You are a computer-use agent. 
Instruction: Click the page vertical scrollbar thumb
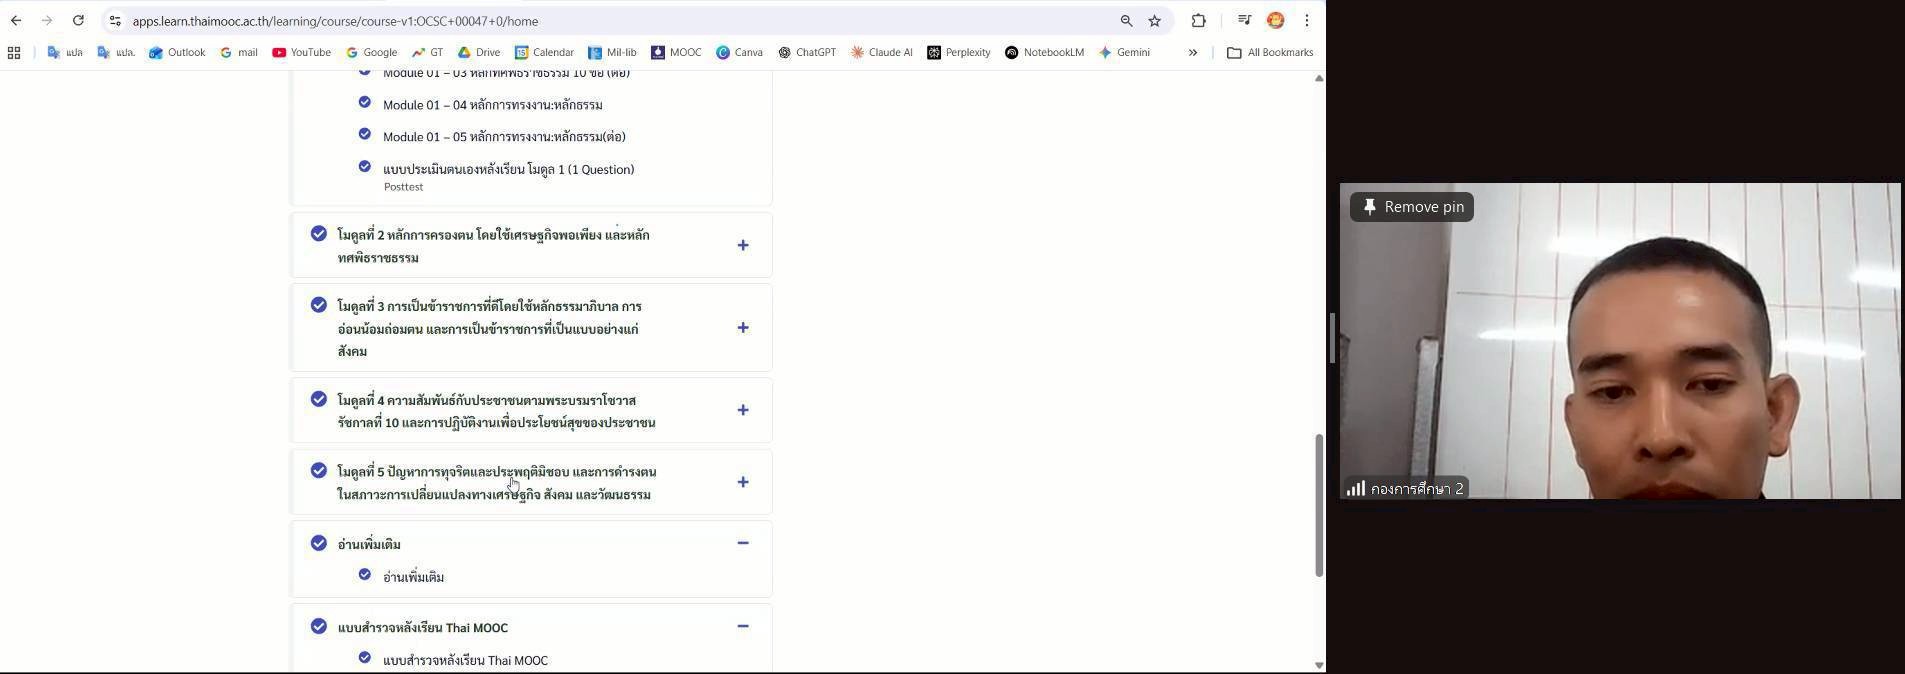pyautogui.click(x=1319, y=505)
